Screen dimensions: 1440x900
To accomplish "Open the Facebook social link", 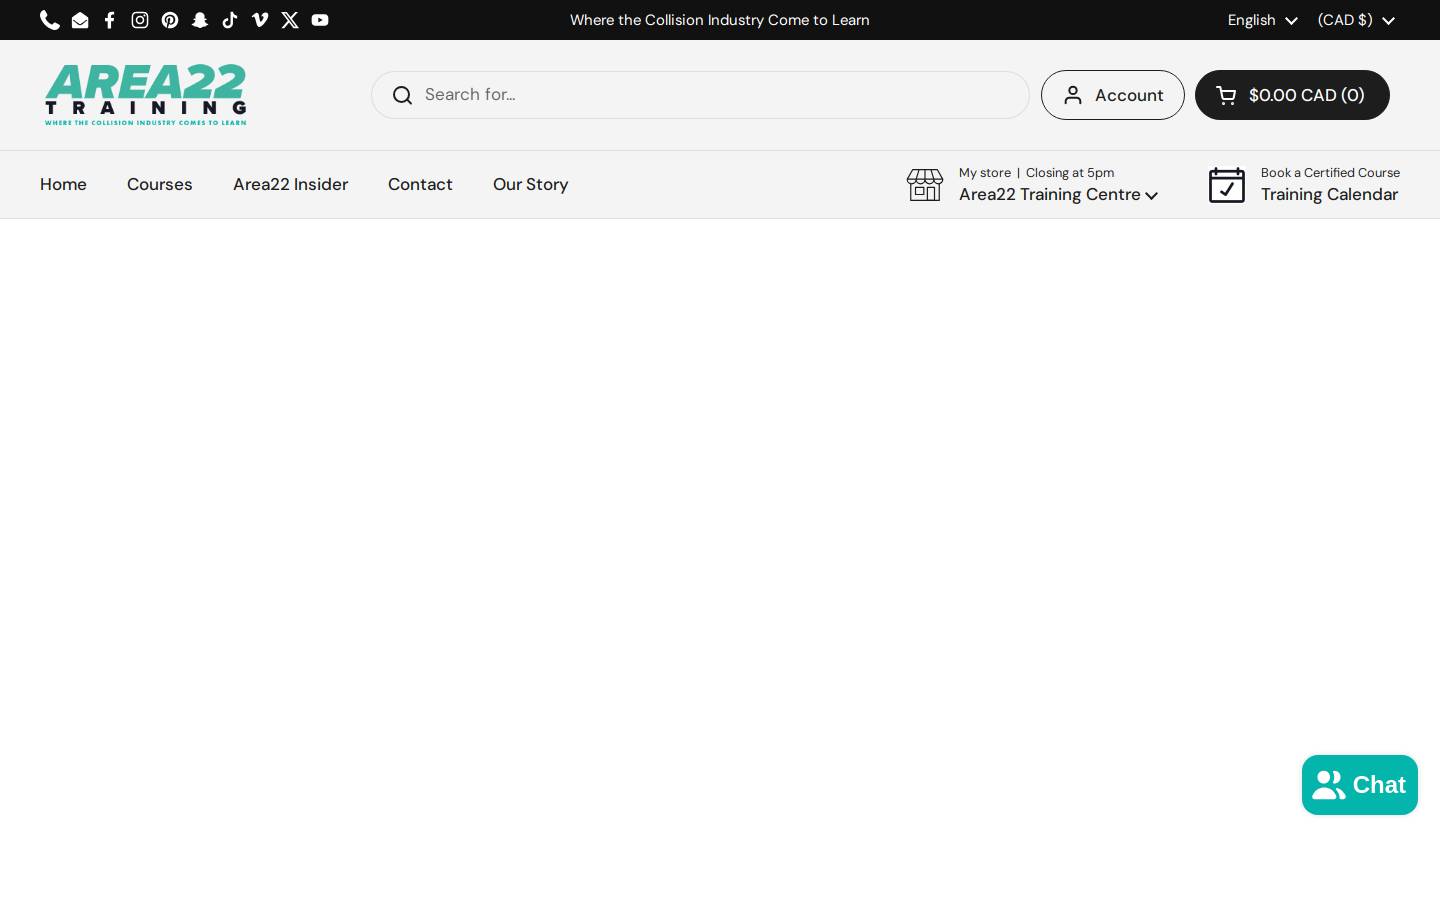I will click(x=110, y=20).
